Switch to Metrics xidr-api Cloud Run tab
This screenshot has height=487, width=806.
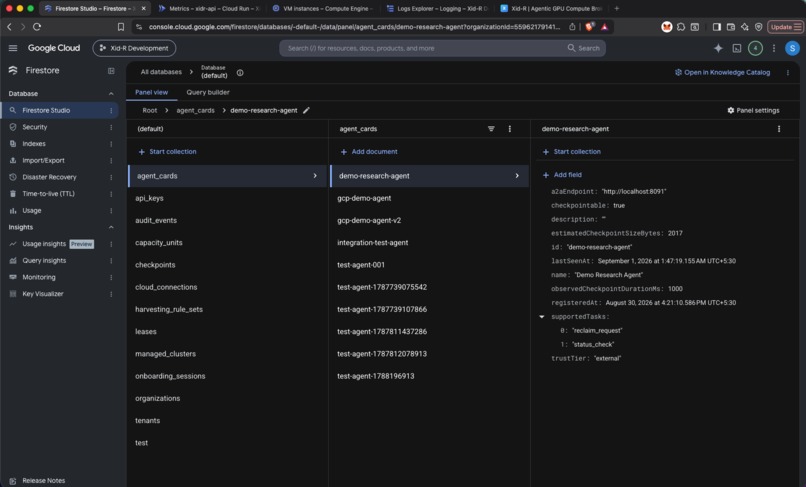210,8
